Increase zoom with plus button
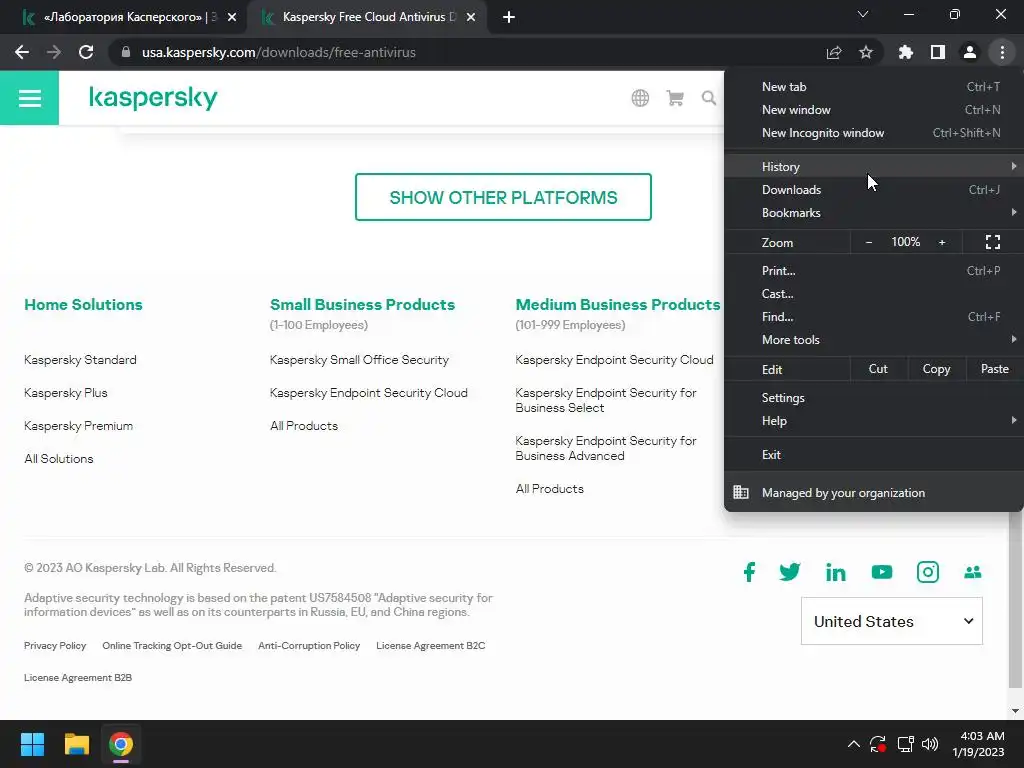This screenshot has width=1024, height=768. point(942,242)
